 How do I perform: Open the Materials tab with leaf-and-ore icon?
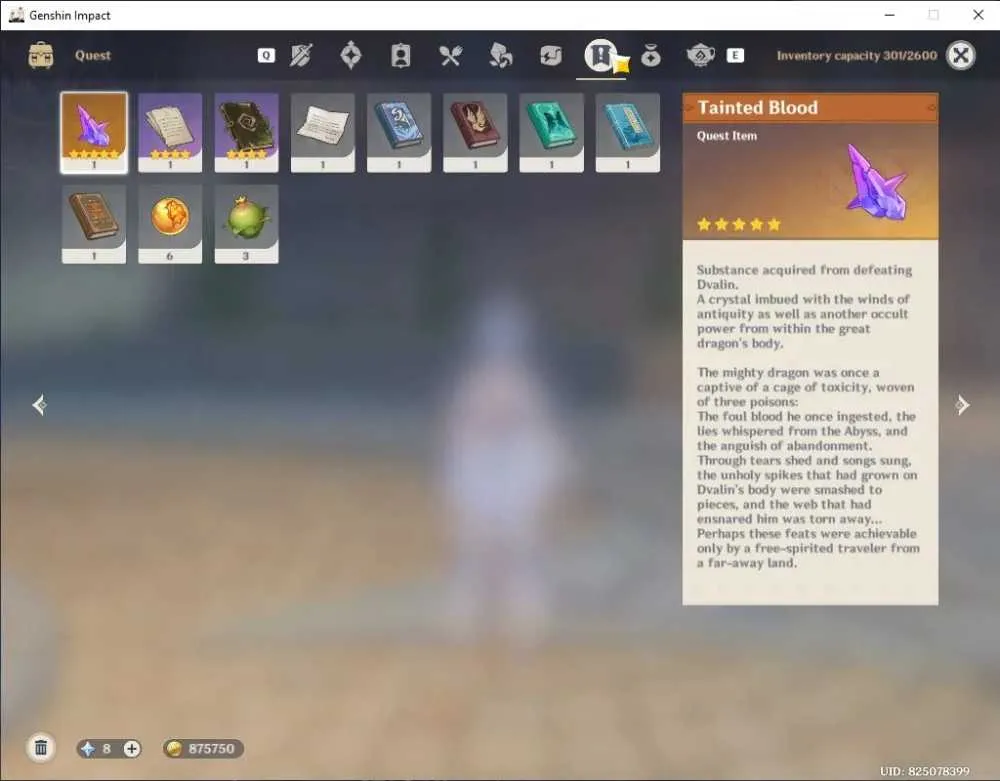(x=501, y=55)
